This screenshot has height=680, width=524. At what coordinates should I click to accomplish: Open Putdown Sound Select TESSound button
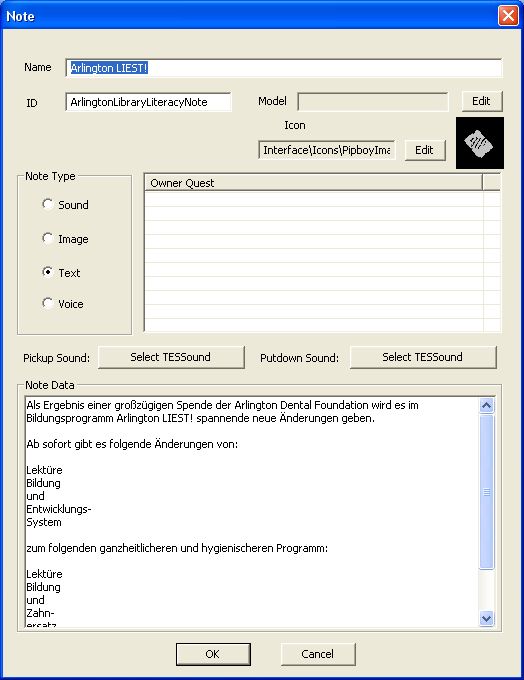tap(423, 357)
